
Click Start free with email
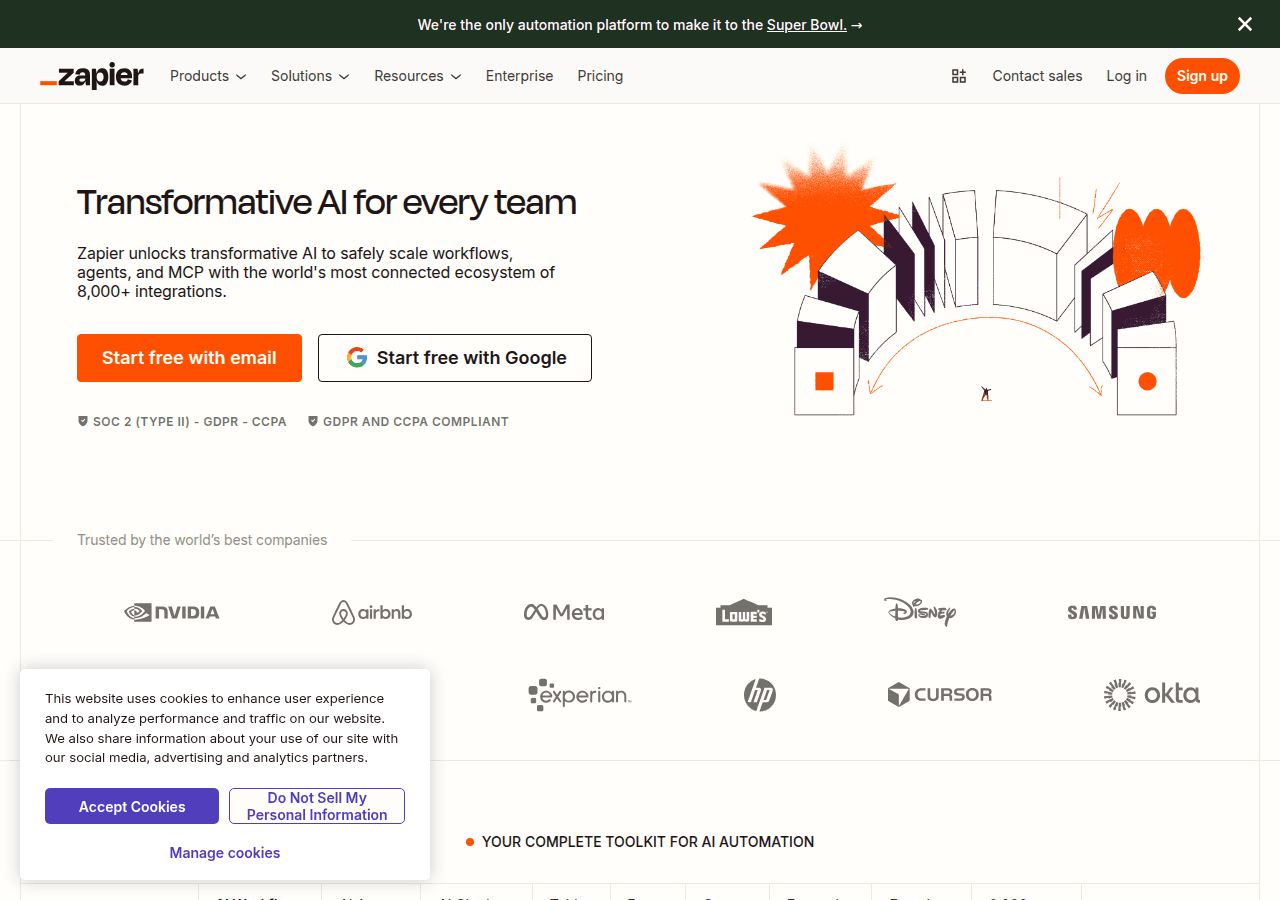tap(189, 357)
